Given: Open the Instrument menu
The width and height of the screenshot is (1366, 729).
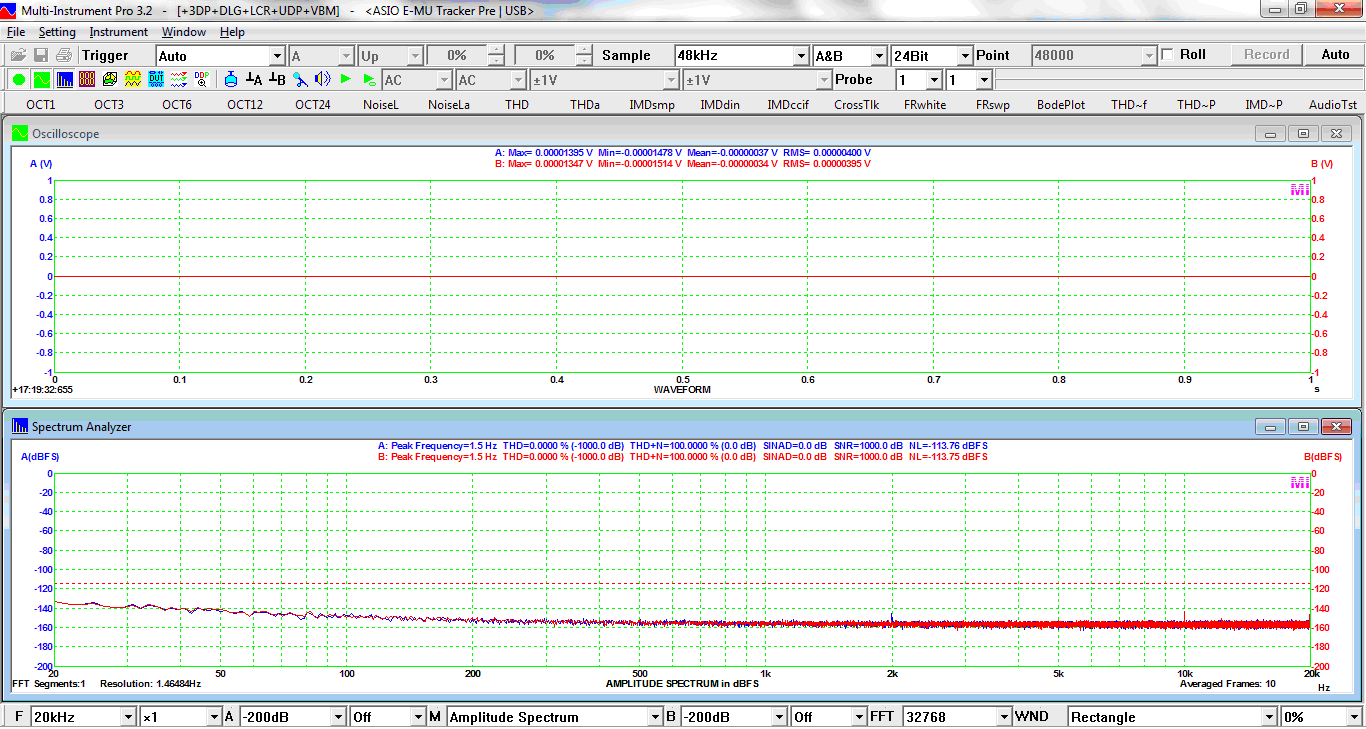Looking at the screenshot, I should click(119, 32).
